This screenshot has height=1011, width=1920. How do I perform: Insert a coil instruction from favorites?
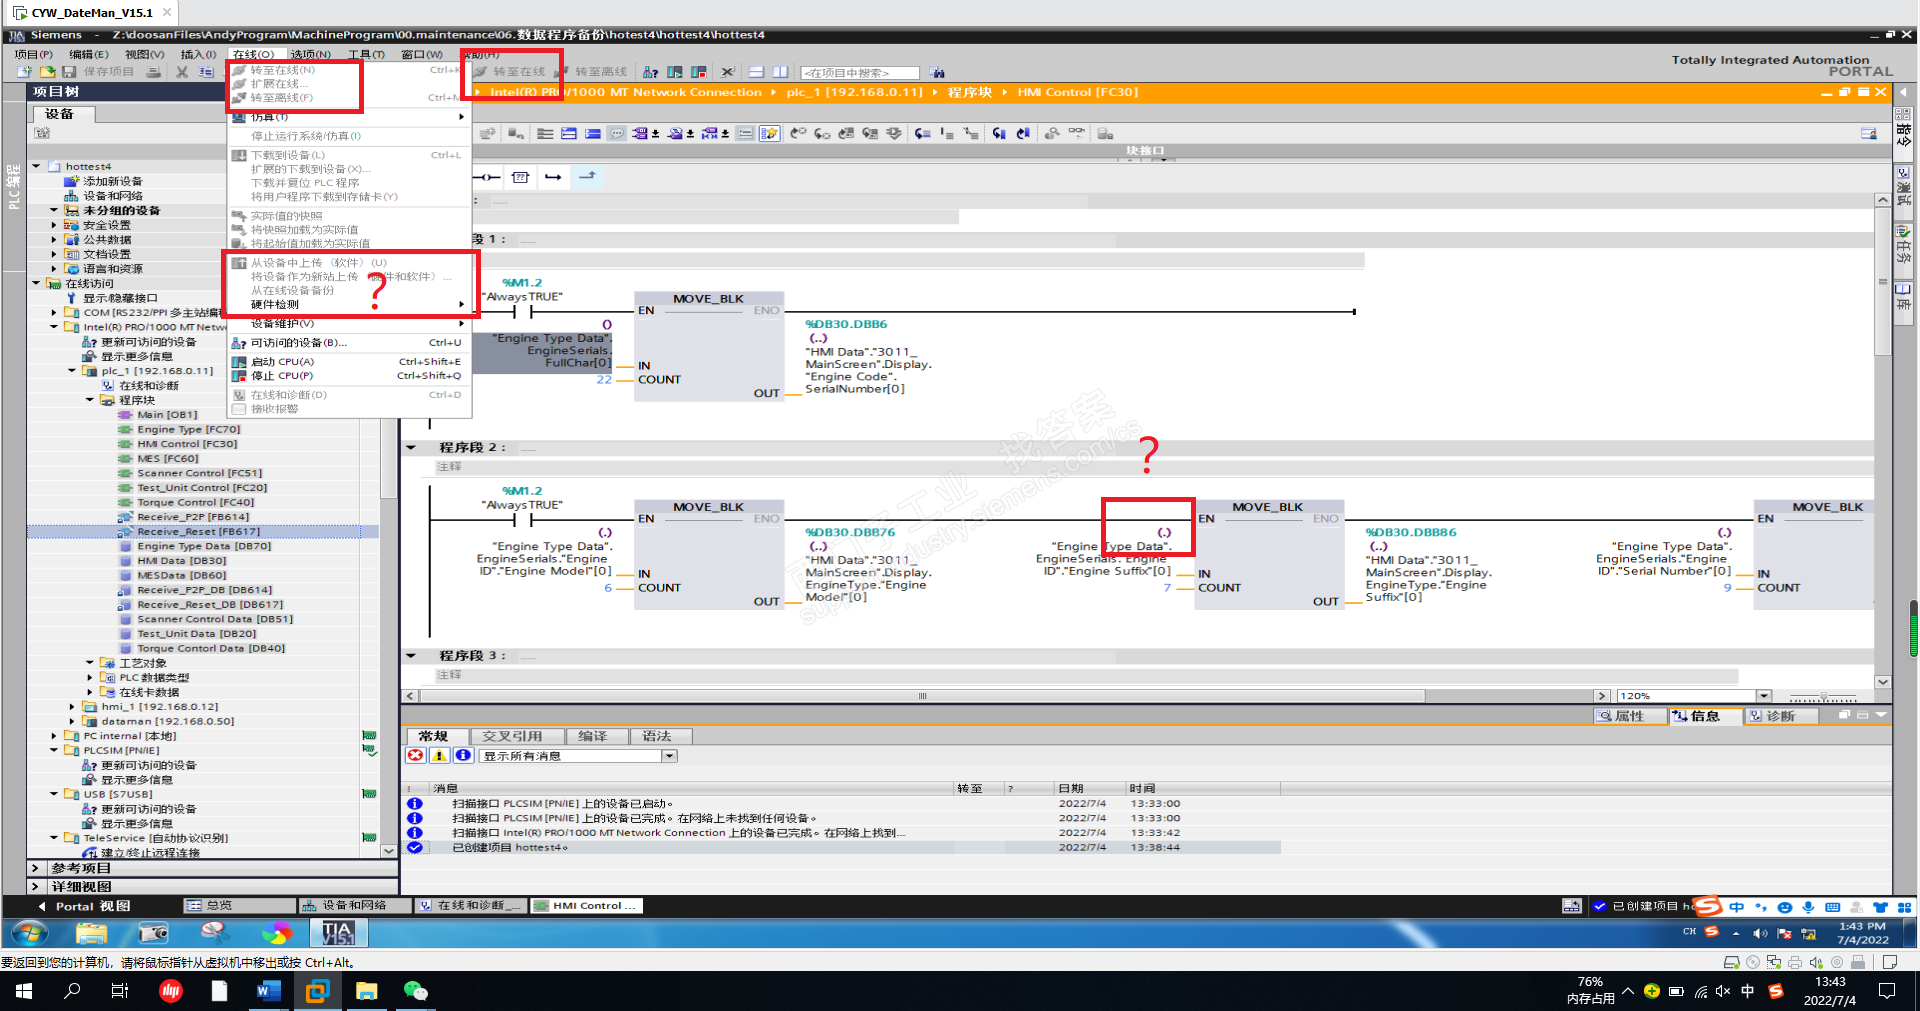(x=487, y=177)
